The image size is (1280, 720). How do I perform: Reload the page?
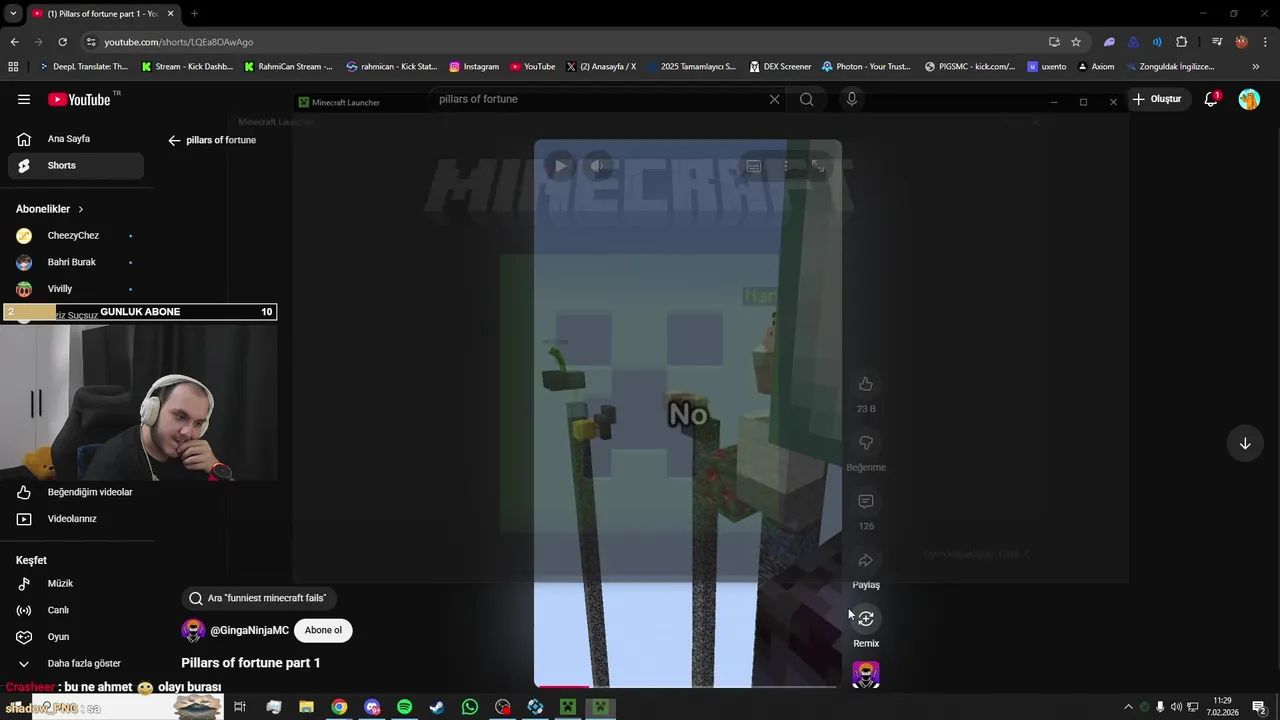point(62,42)
